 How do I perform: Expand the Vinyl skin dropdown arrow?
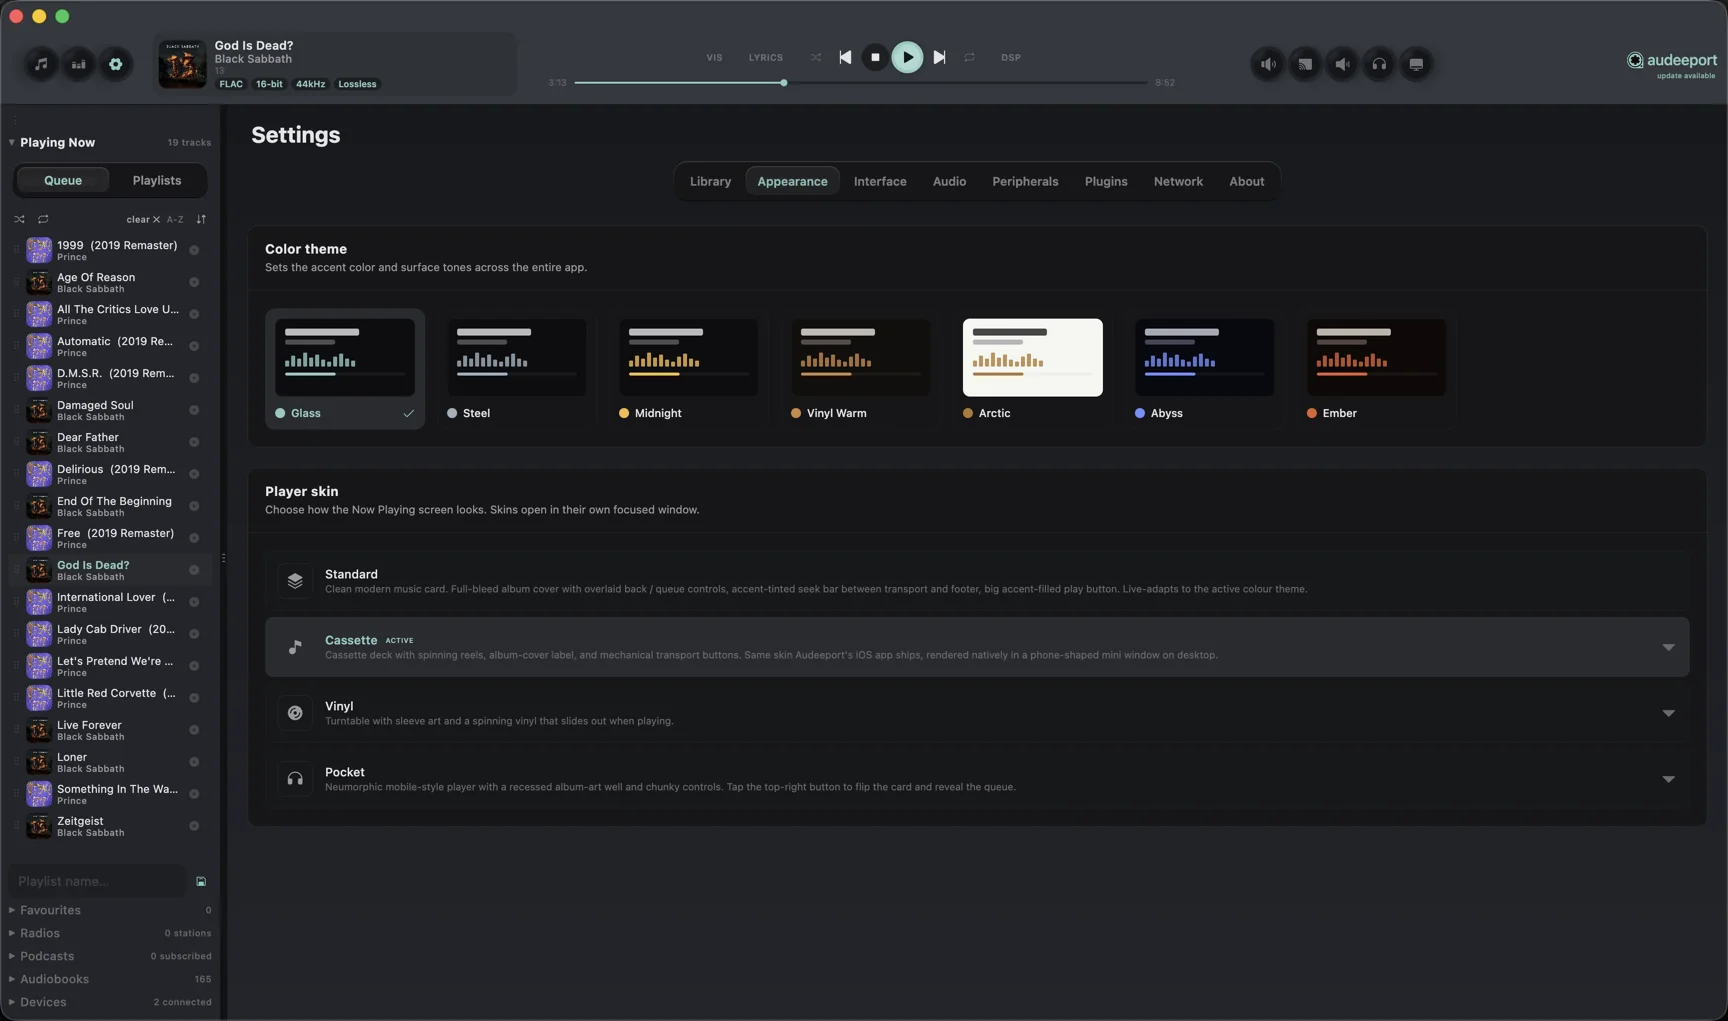point(1668,713)
